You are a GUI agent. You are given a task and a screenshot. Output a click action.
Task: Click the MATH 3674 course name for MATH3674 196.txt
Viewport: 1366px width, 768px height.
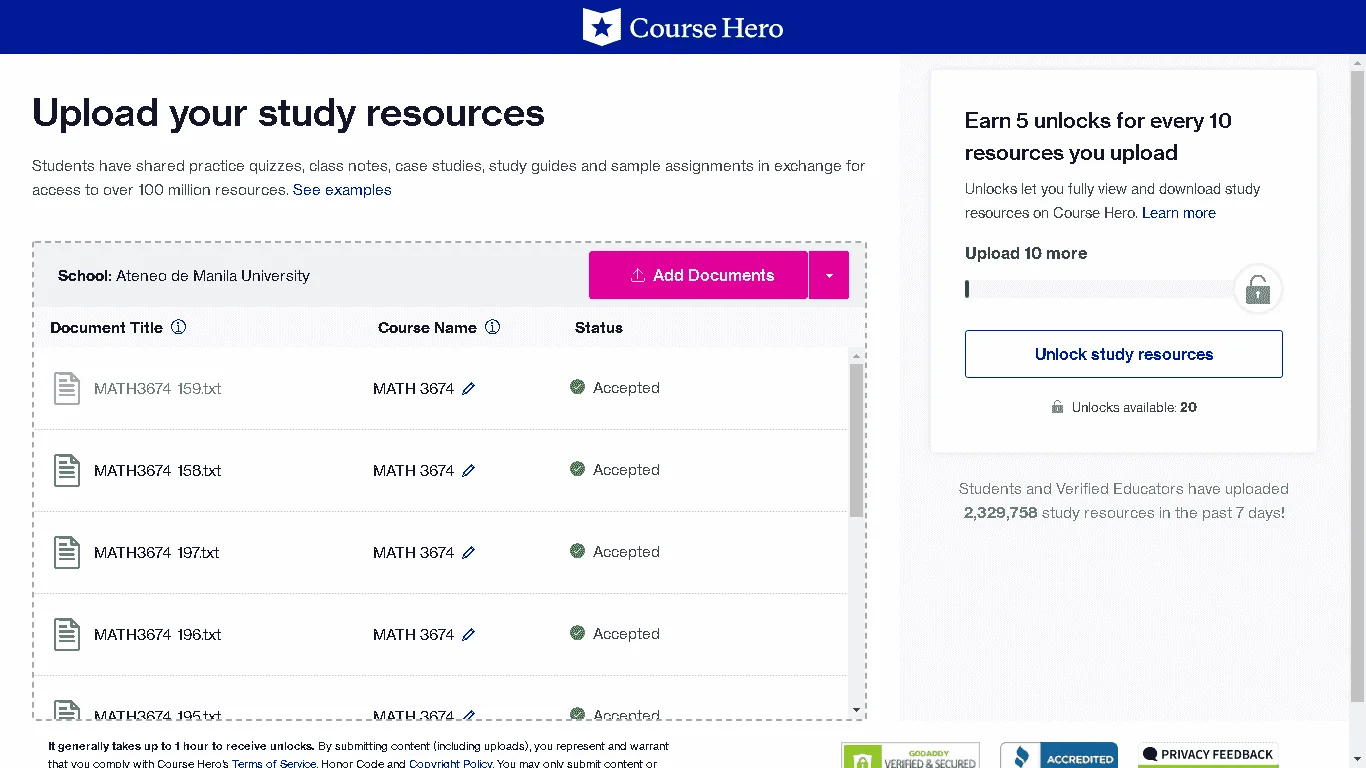pyautogui.click(x=414, y=635)
